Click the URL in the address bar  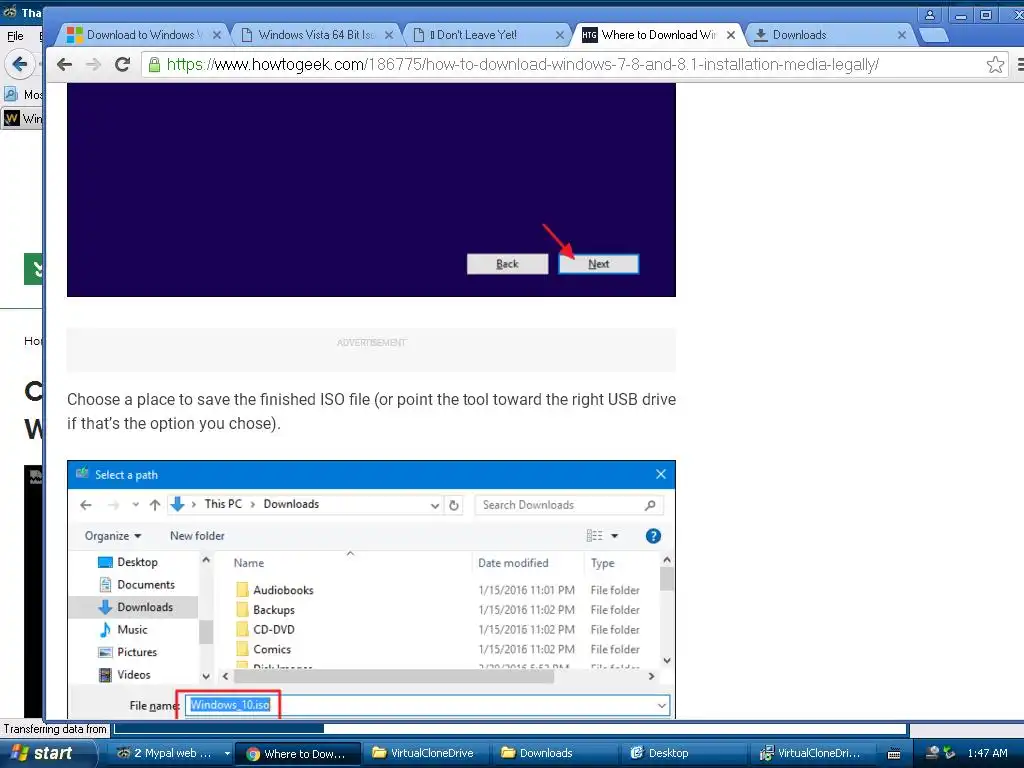tap(522, 65)
